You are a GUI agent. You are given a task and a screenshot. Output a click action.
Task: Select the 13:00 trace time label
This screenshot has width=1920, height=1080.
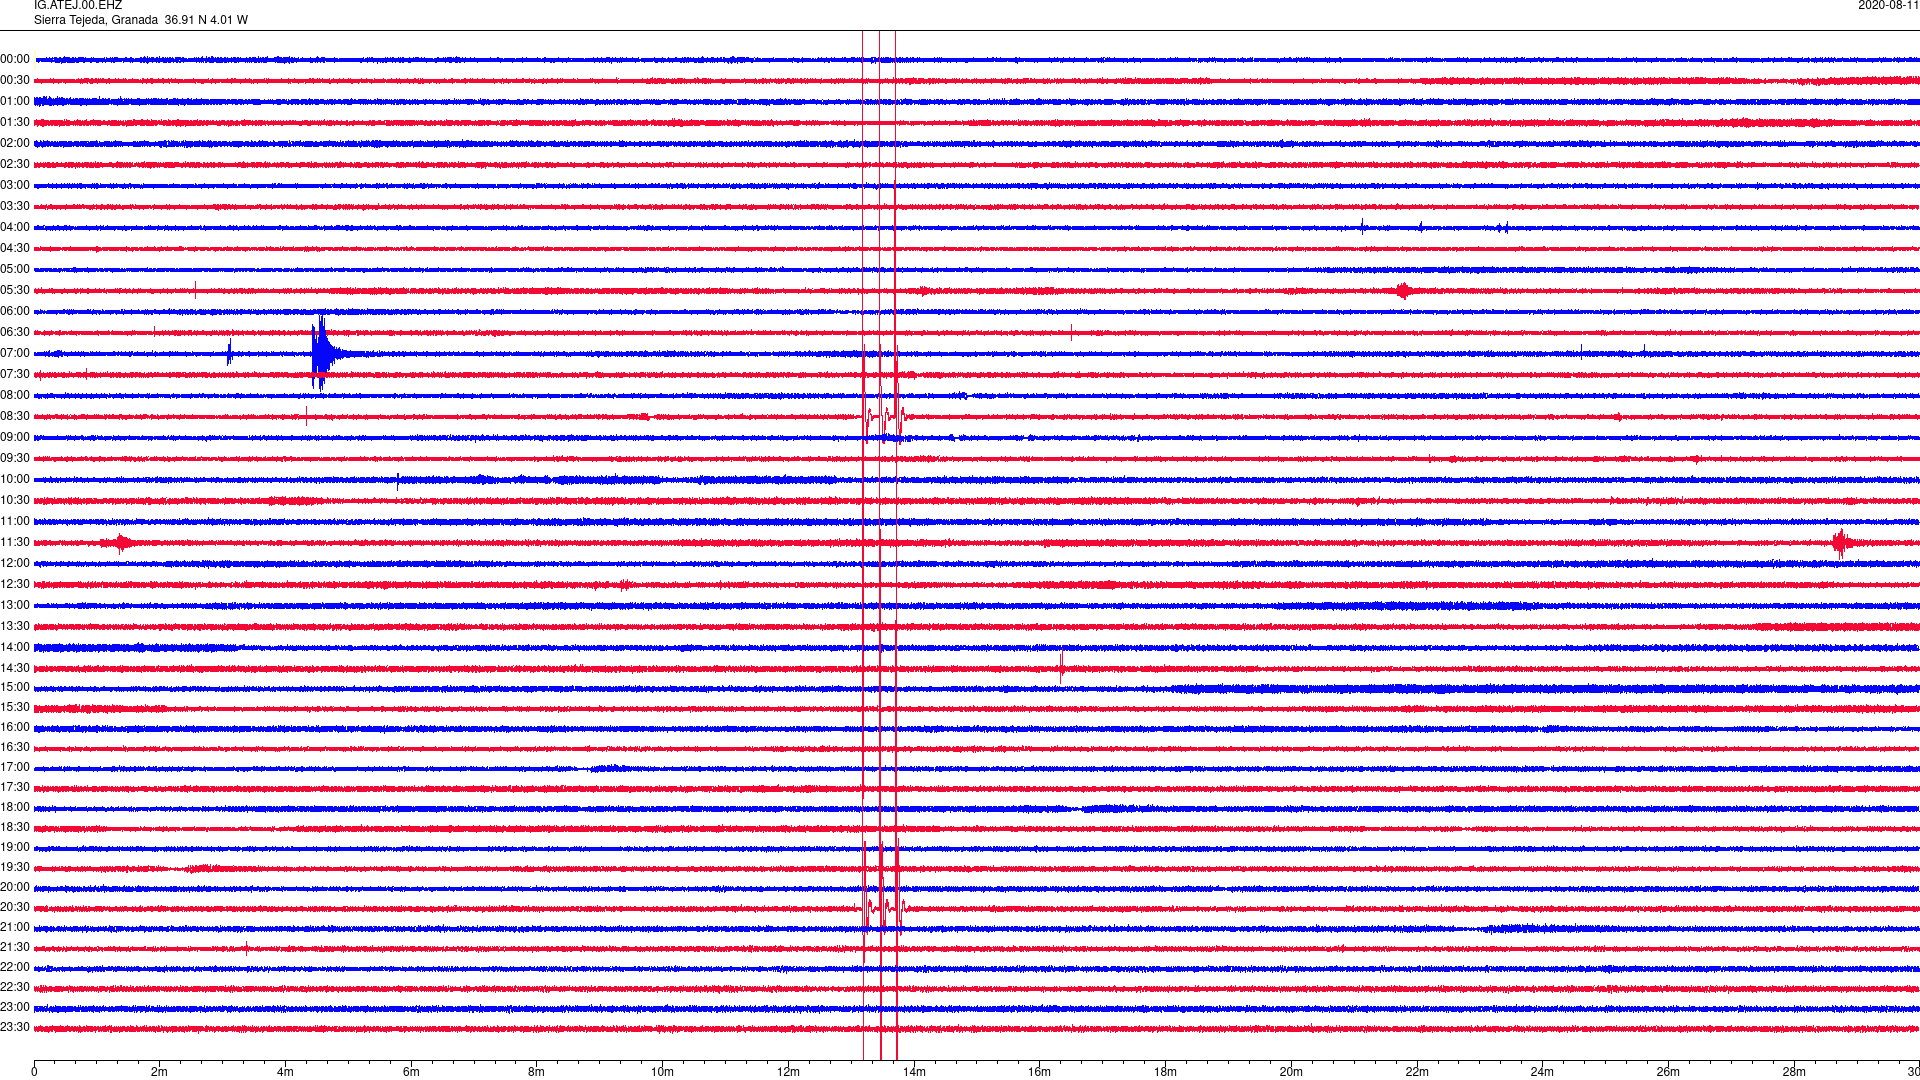(x=15, y=606)
